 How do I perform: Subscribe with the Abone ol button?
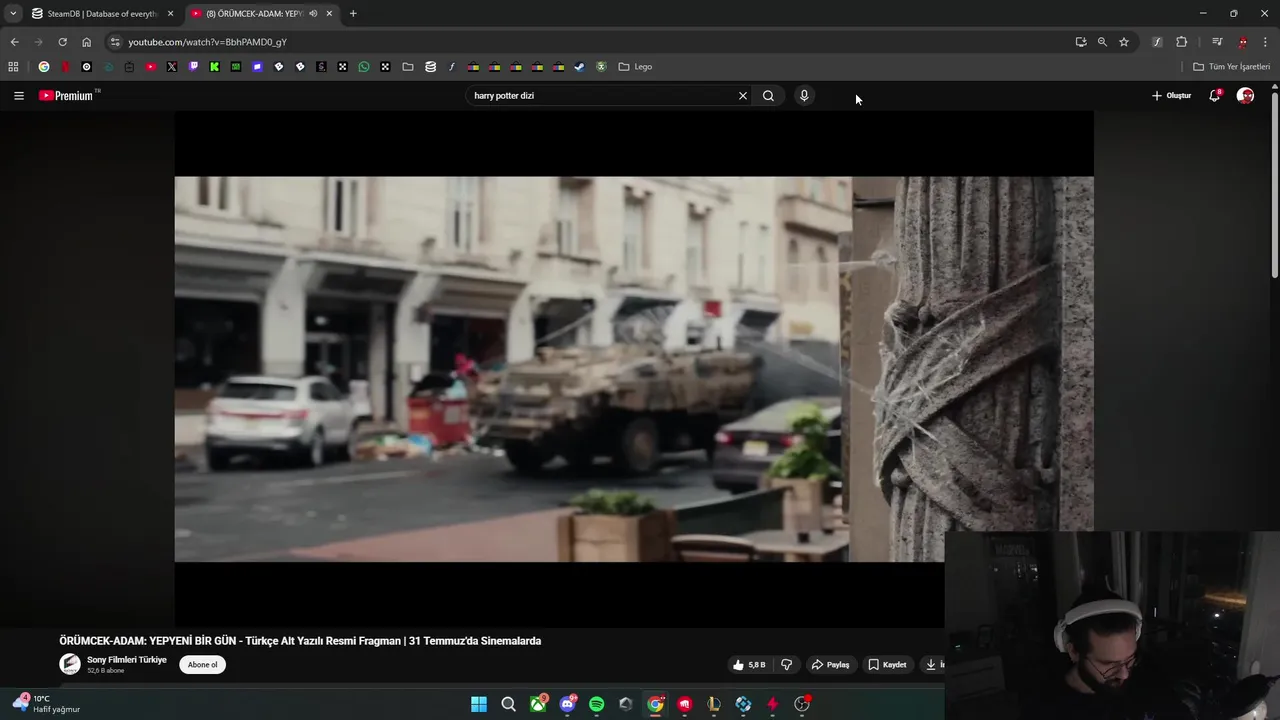203,665
